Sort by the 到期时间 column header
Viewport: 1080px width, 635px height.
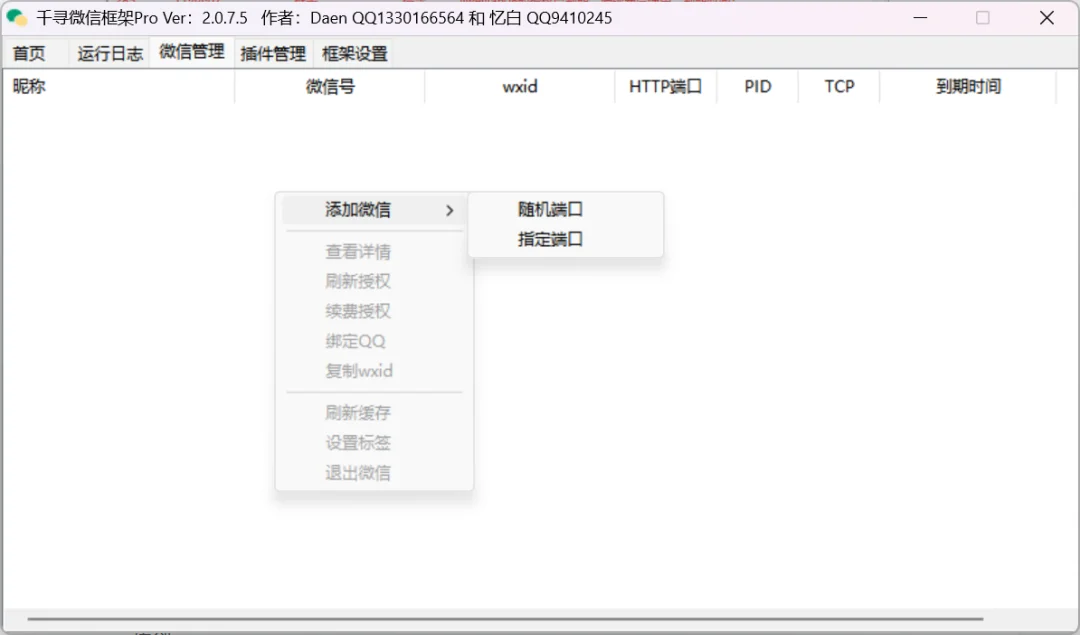[x=968, y=86]
